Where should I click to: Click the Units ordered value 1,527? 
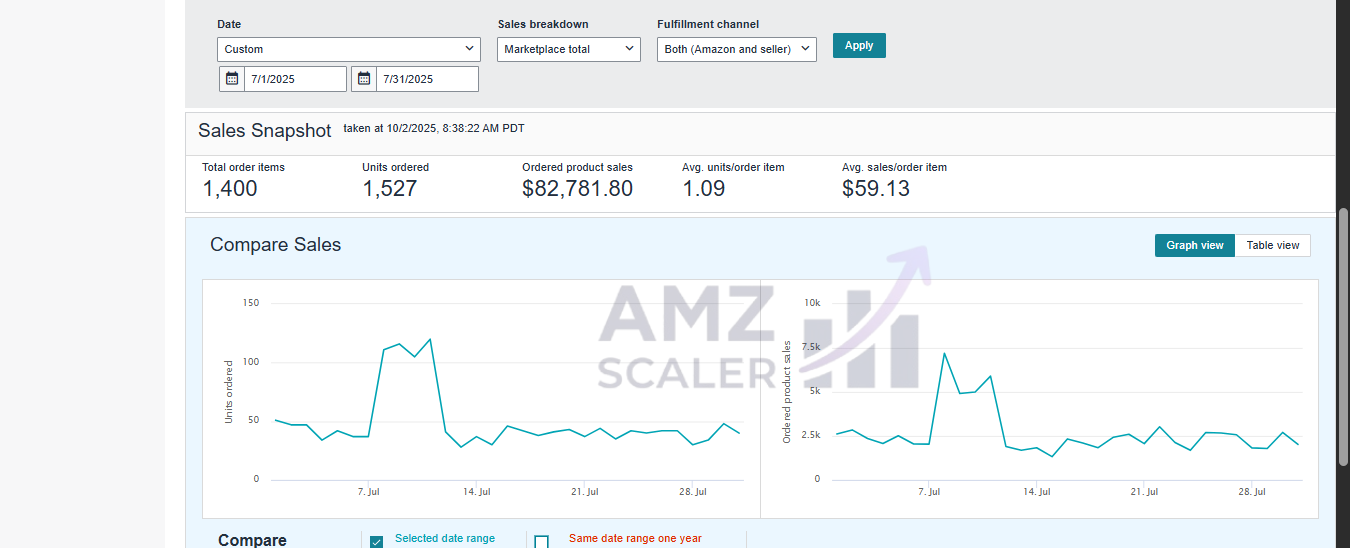390,188
